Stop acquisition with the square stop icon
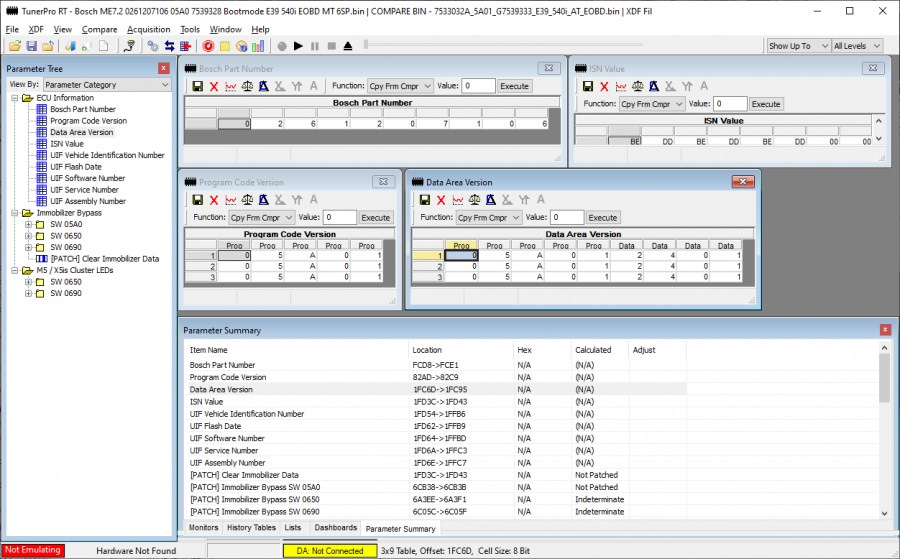The height and width of the screenshot is (559, 900). pos(331,46)
